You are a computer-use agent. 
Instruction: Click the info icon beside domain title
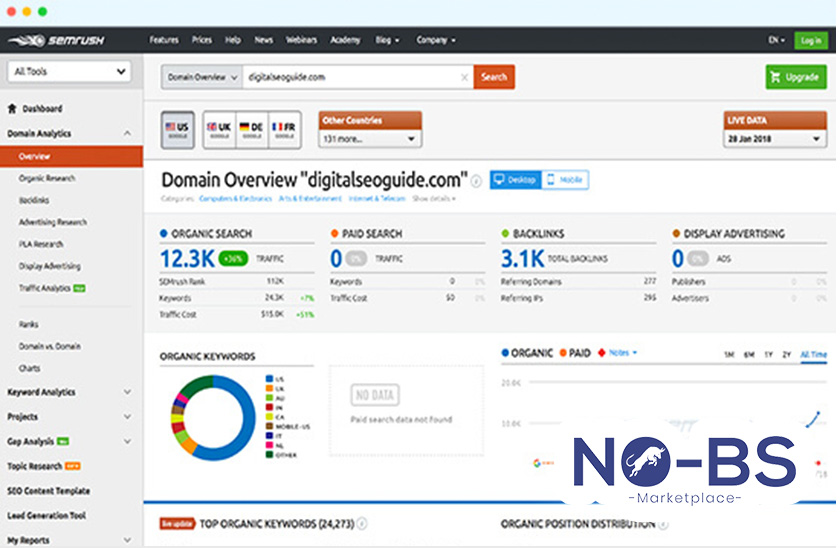(476, 182)
